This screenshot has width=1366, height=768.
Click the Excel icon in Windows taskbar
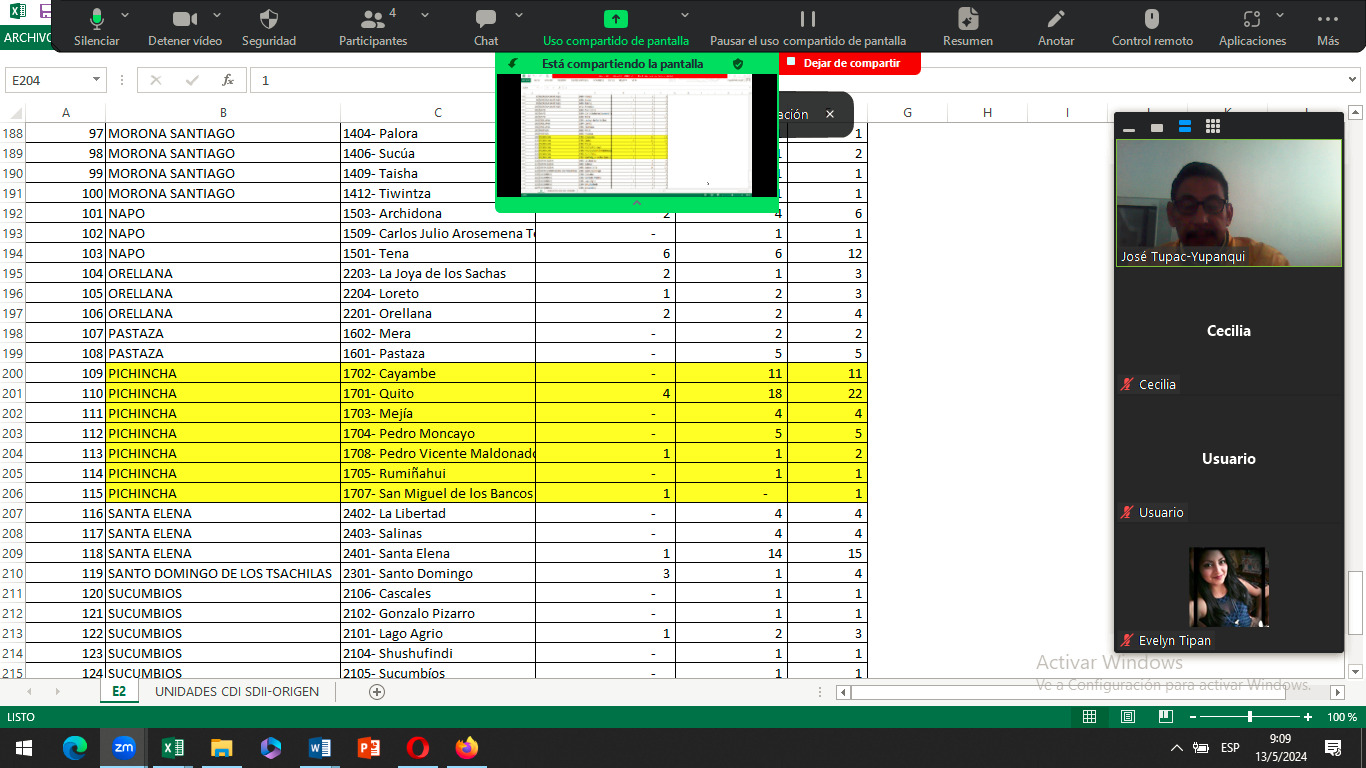pos(172,747)
